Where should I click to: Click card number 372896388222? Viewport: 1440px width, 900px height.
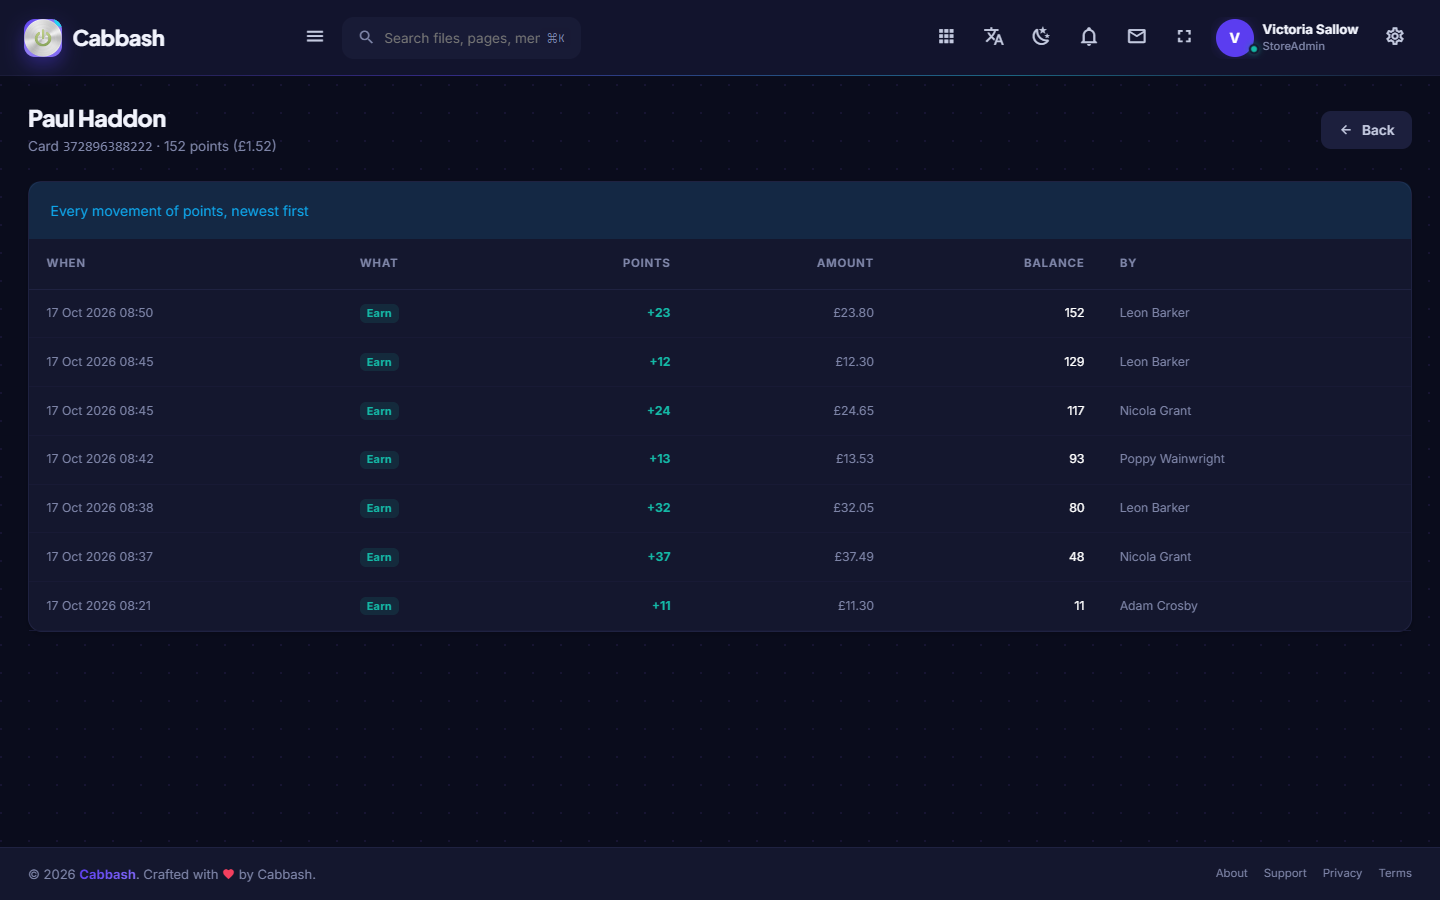click(x=108, y=147)
